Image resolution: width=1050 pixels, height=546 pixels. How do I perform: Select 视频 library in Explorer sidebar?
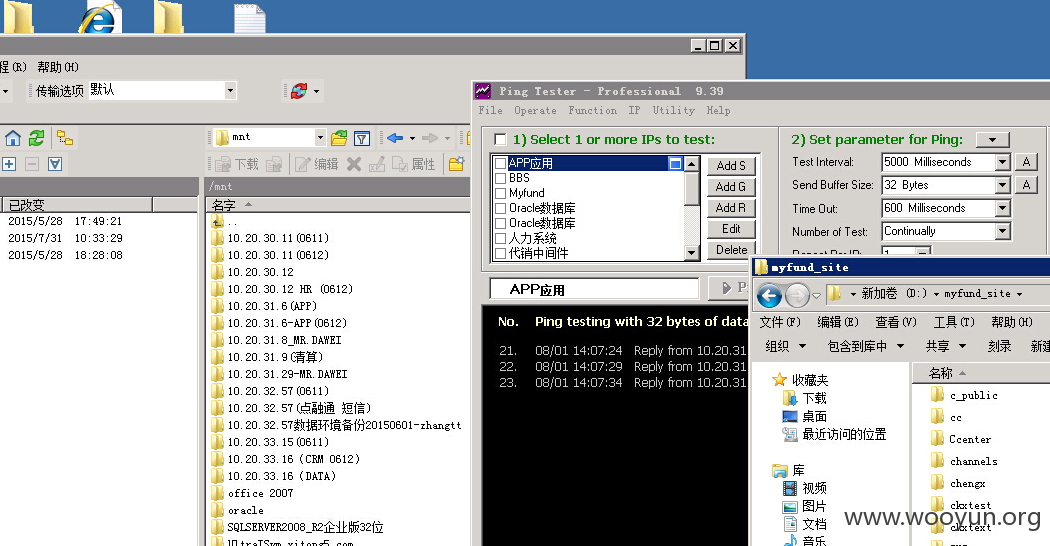point(805,488)
